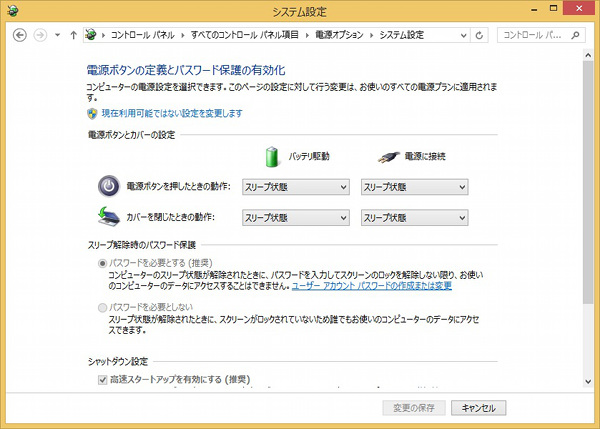Click 電源ボタンを押したときの動作 label
The image size is (600, 429).
coord(179,187)
